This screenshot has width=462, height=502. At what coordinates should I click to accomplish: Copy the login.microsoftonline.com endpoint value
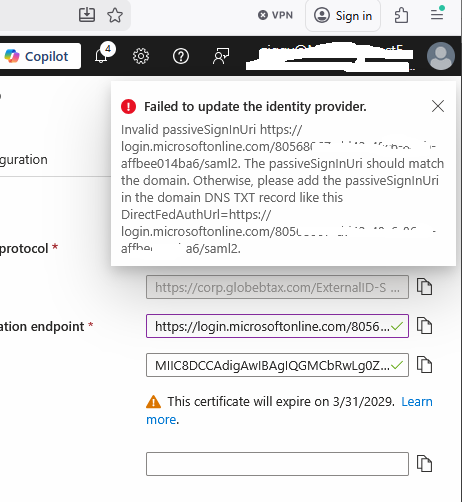tap(424, 326)
